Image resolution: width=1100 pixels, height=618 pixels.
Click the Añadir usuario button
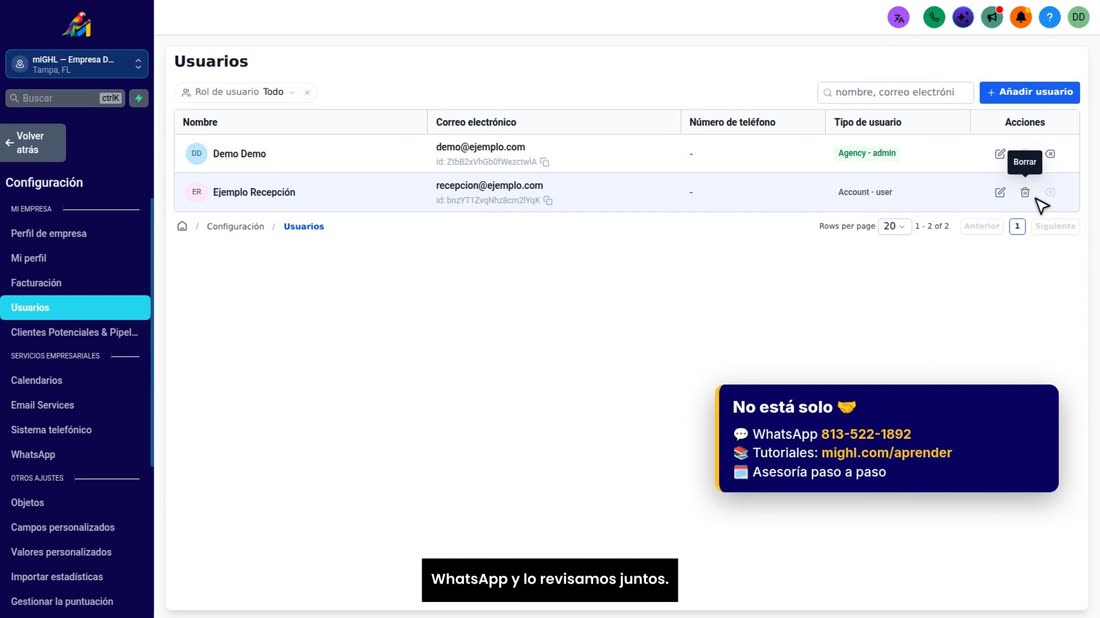(1029, 92)
